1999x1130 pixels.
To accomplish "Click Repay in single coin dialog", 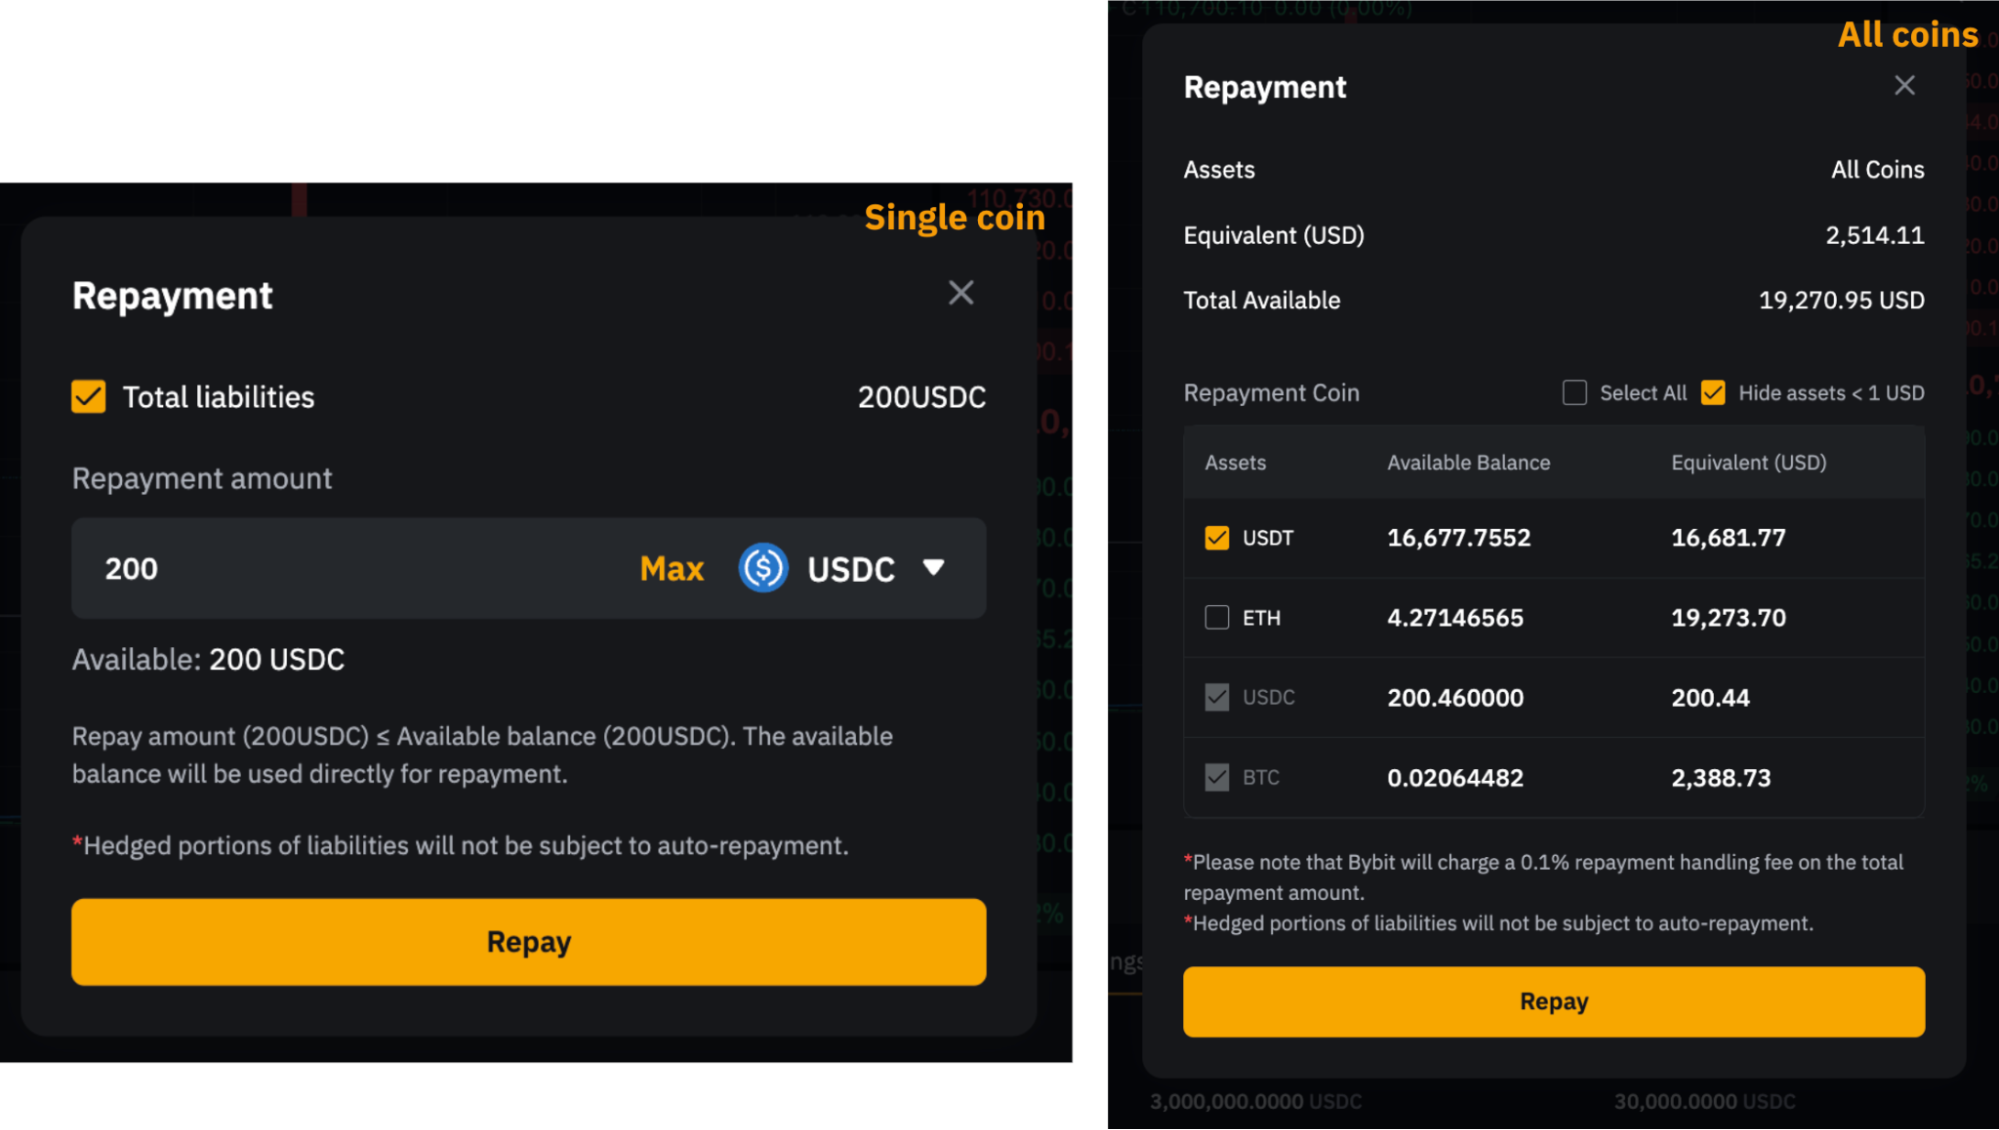I will coord(528,942).
